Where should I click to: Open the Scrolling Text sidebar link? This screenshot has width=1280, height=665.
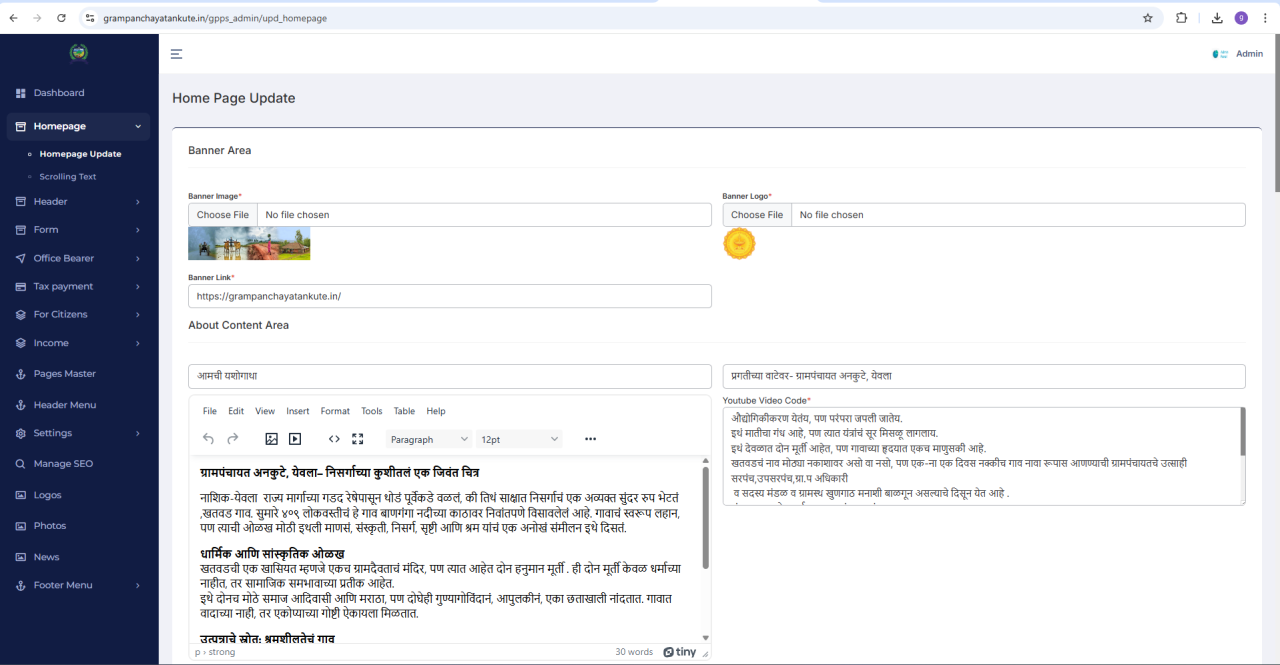pos(68,177)
